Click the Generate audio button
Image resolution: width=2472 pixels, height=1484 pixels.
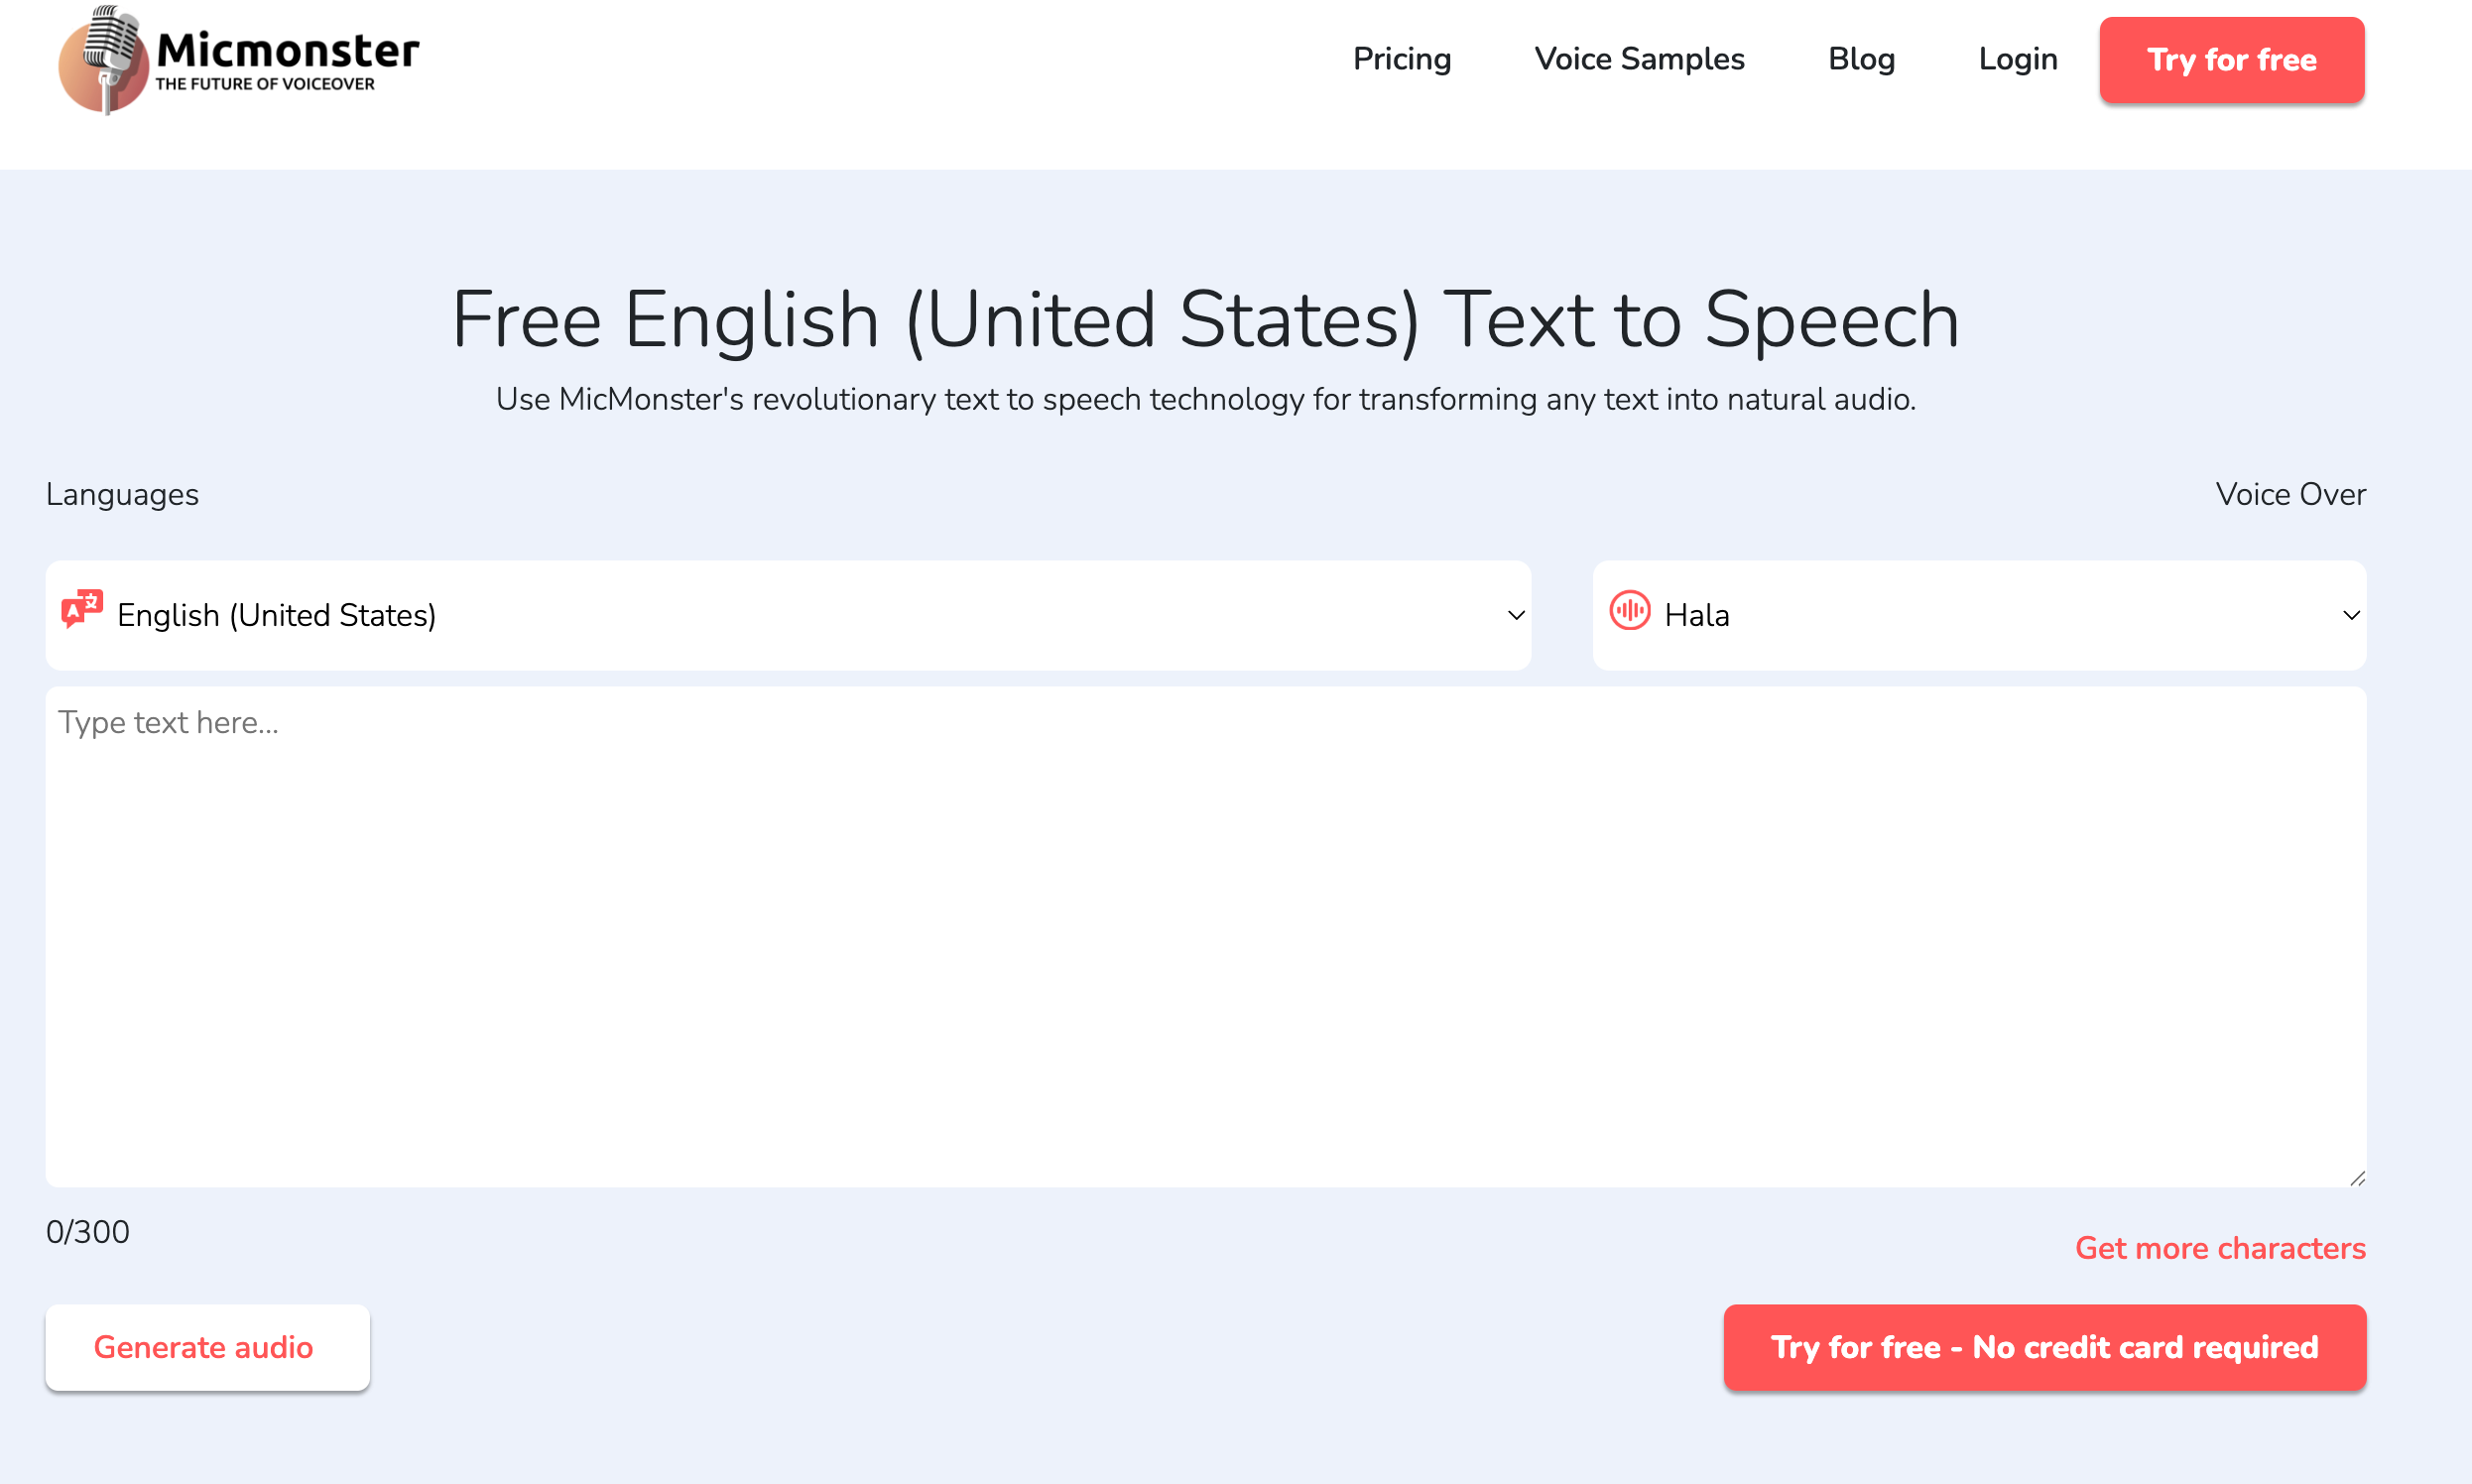[207, 1347]
